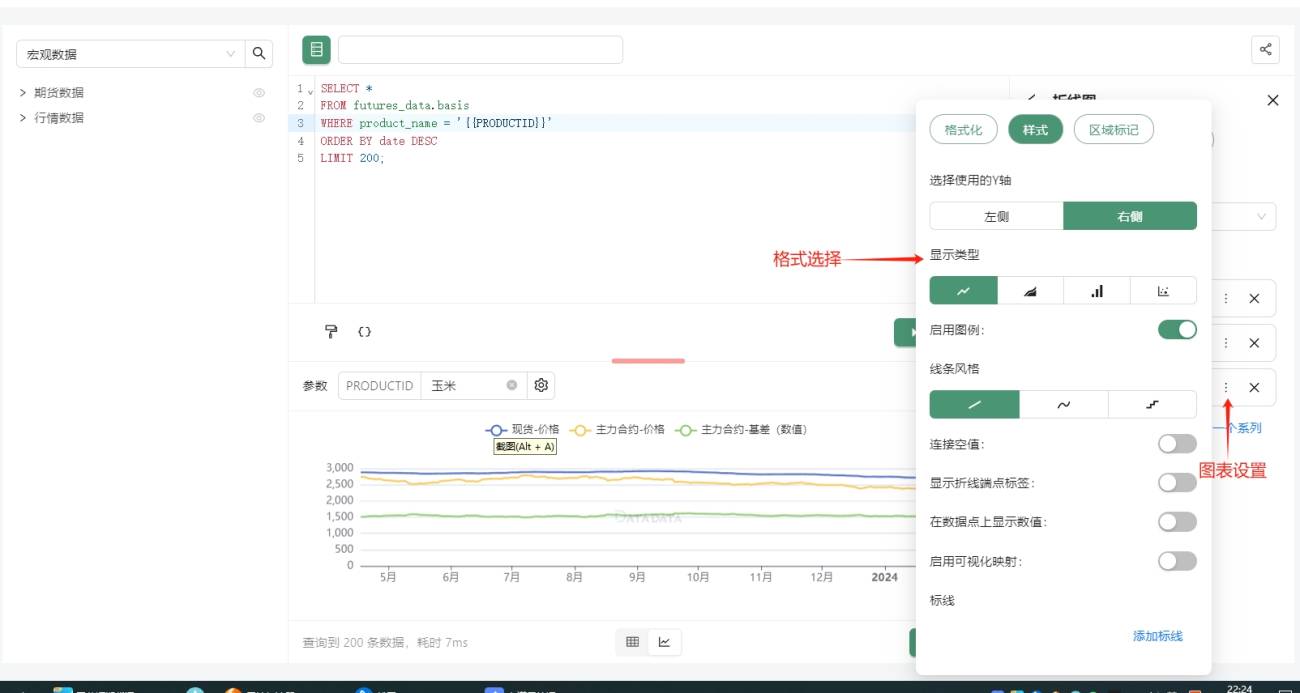Enable the 显示折线端点标签 switch

tap(1177, 483)
